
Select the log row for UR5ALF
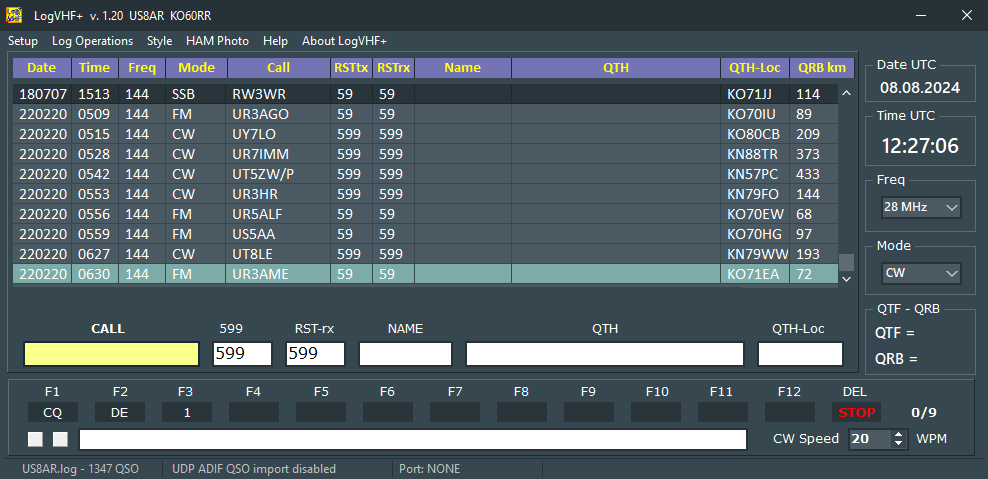click(425, 214)
